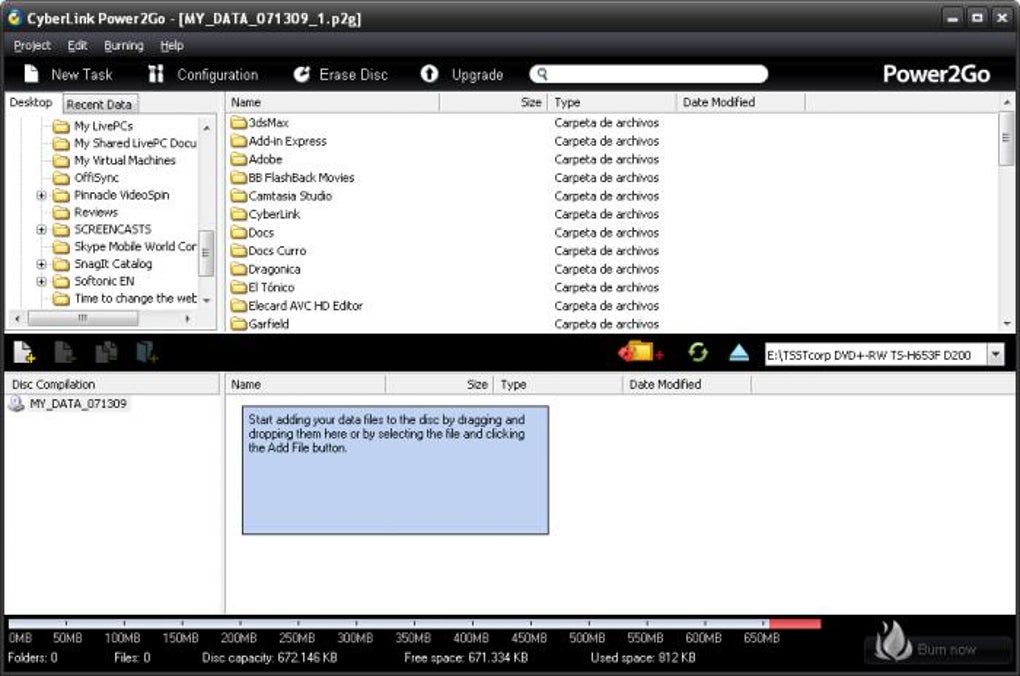1020x676 pixels.
Task: Select the Add-in Express folder row
Action: (x=287, y=141)
